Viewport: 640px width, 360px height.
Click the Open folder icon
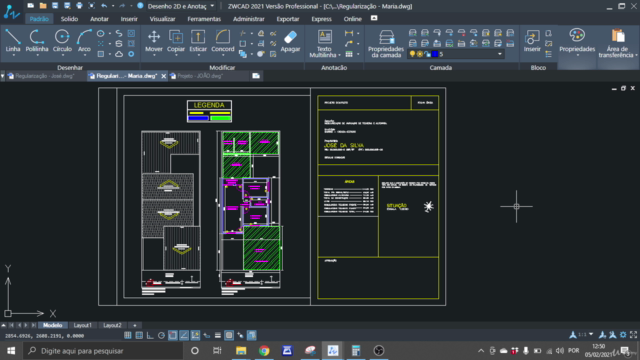click(x=43, y=6)
